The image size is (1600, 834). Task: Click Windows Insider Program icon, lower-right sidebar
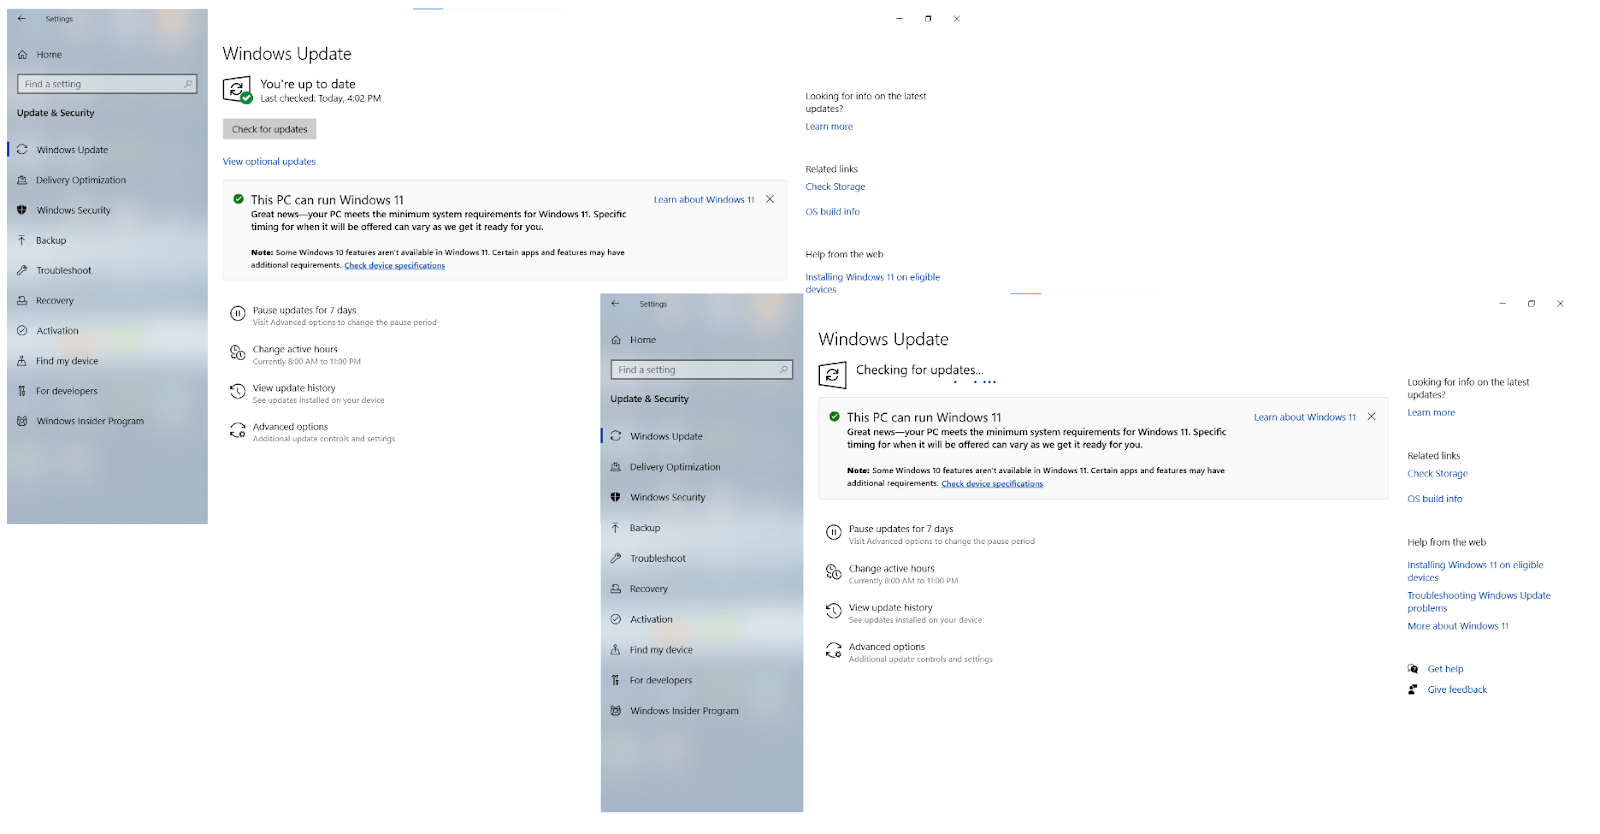pos(616,711)
